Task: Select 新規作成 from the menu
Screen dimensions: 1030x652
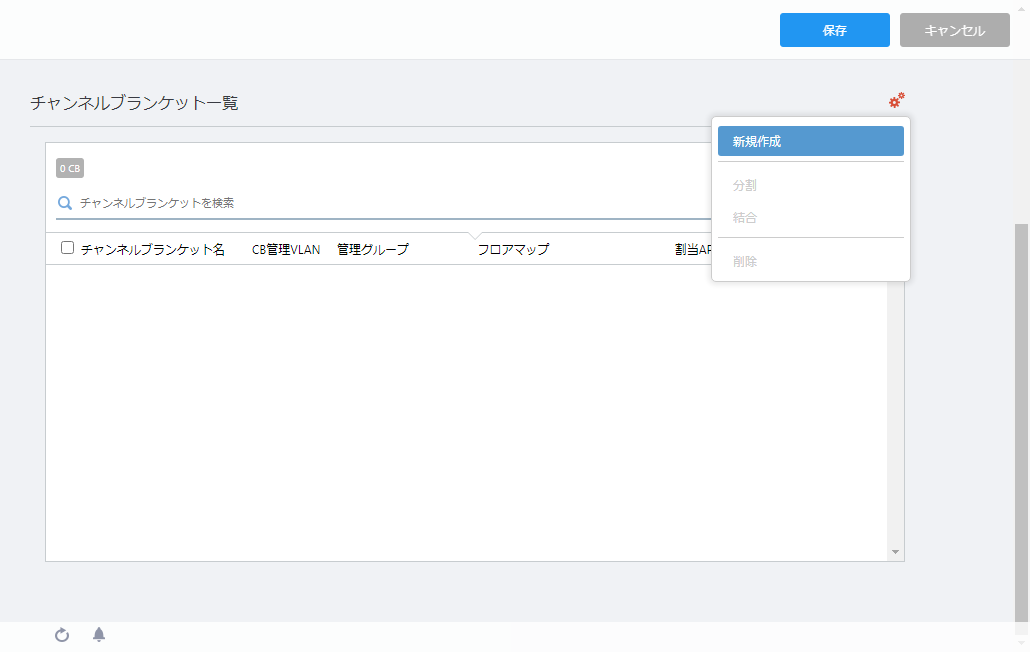Action: click(x=811, y=141)
